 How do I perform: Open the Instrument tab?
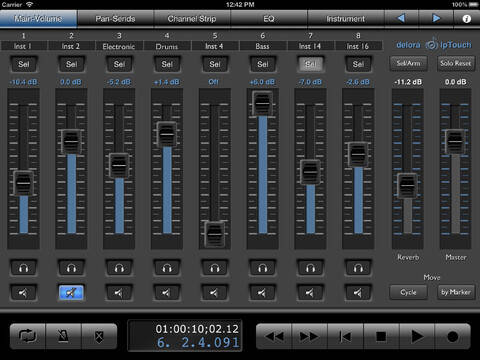[x=346, y=19]
